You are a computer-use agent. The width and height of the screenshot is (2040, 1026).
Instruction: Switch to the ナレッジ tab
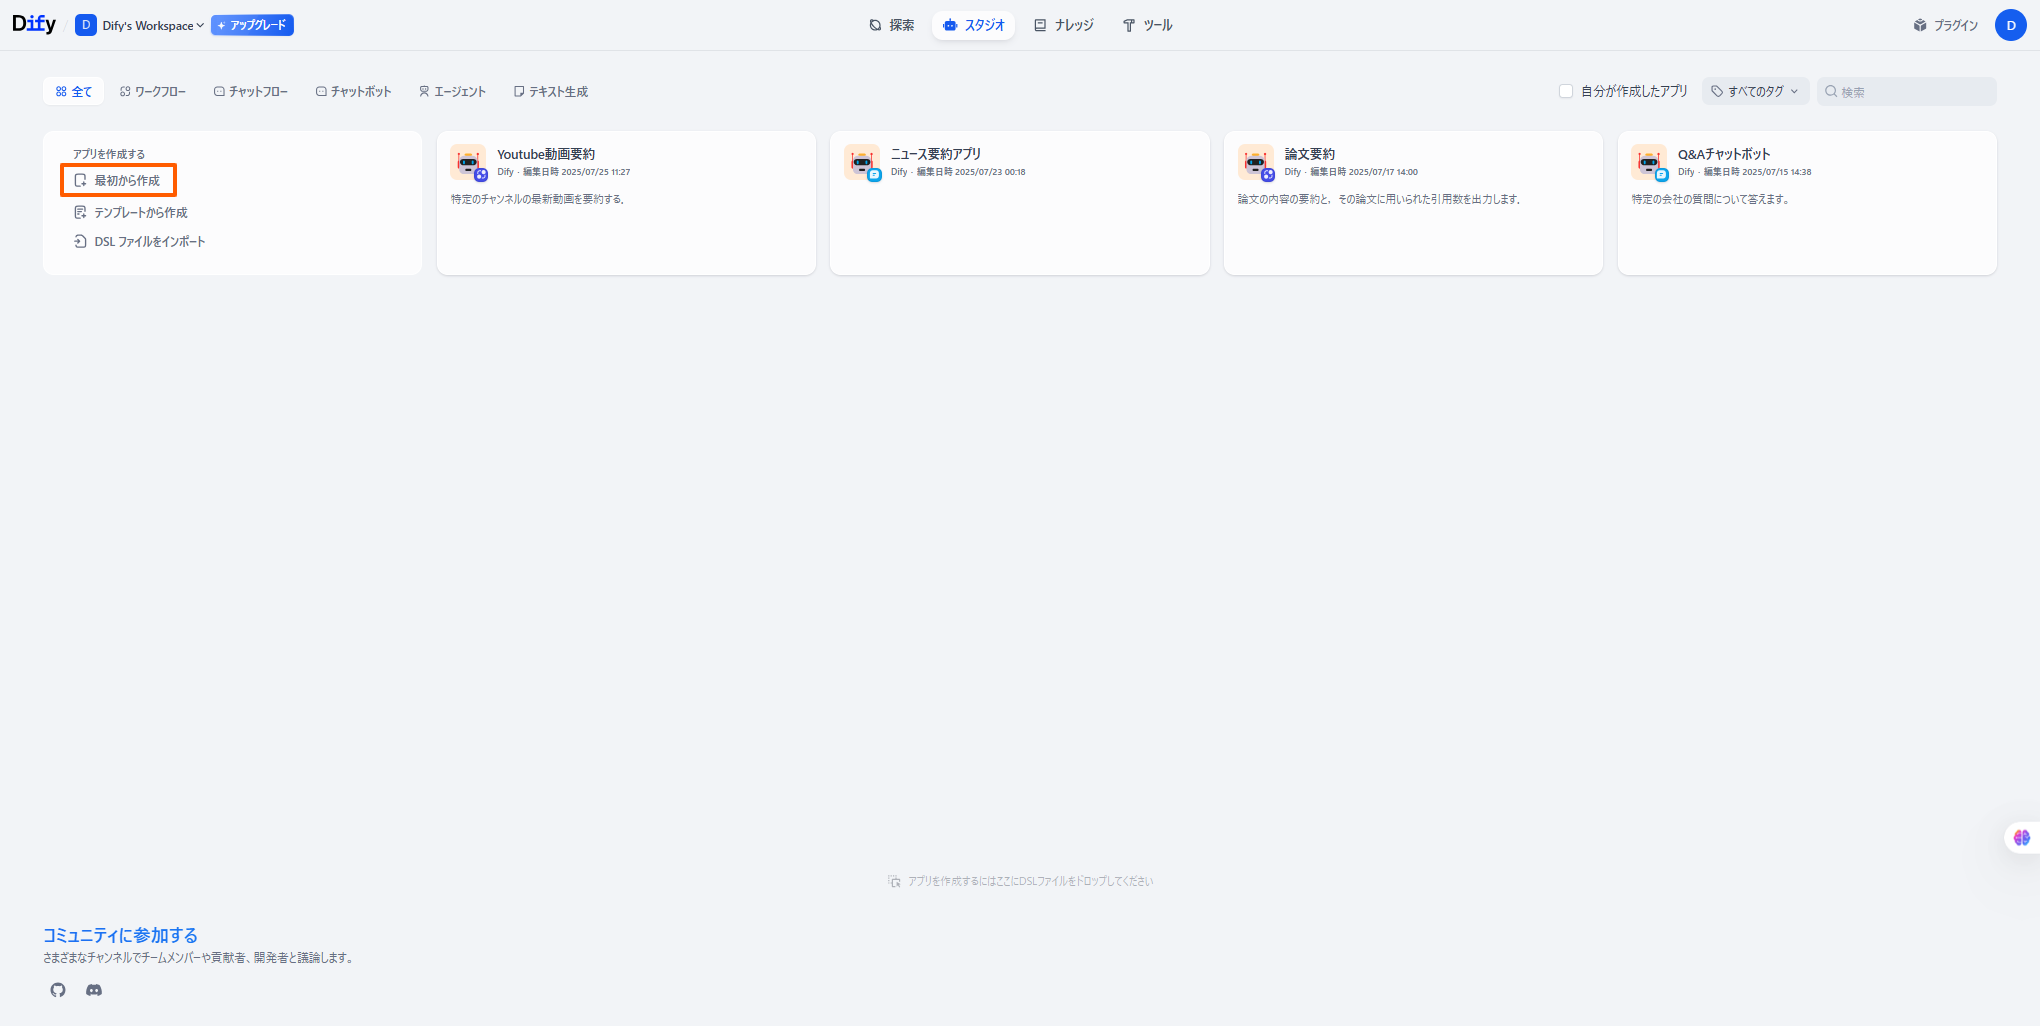coord(1064,25)
